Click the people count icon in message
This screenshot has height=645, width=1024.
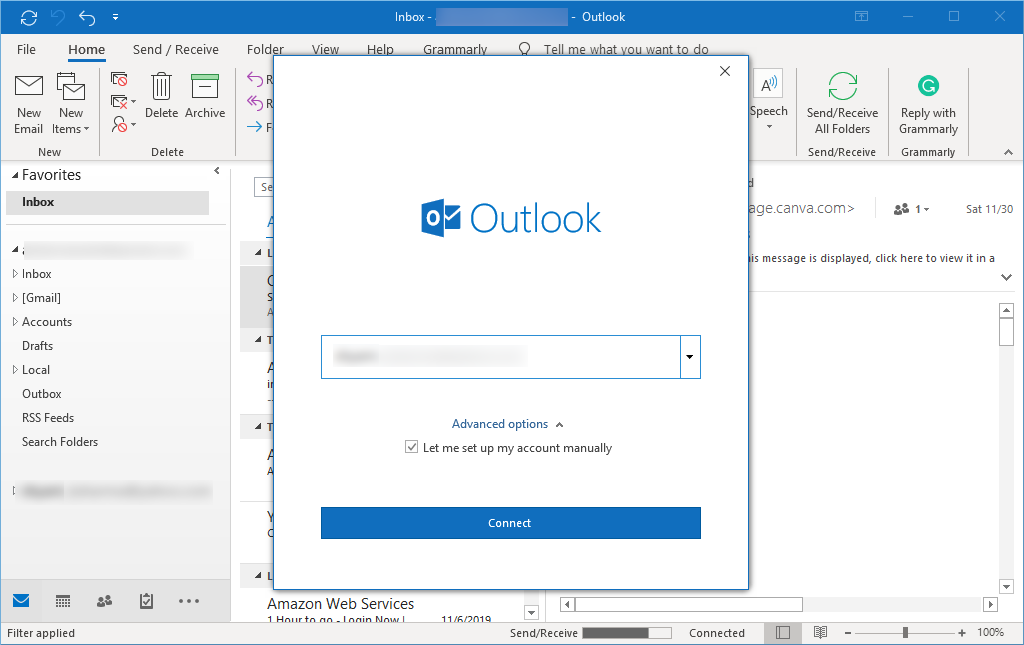[x=902, y=209]
